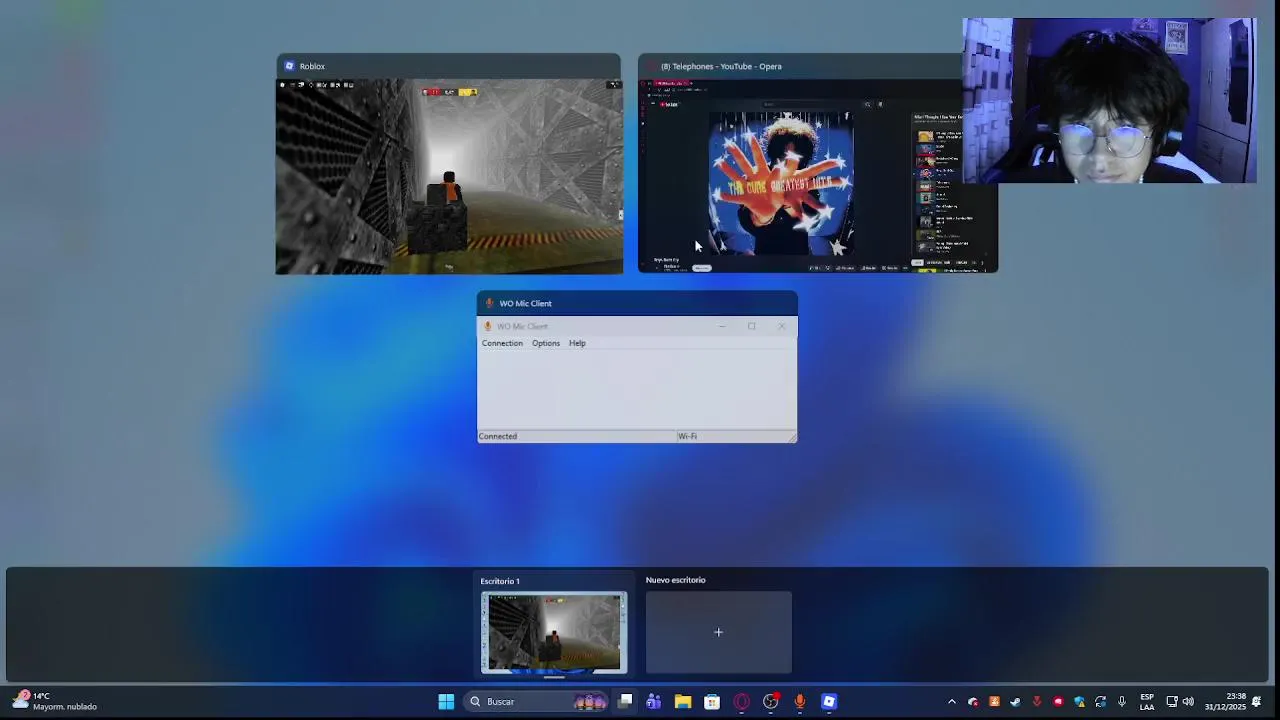Click the sync arrows tray icon
The height and width of the screenshot is (720, 1280).
tap(1101, 702)
